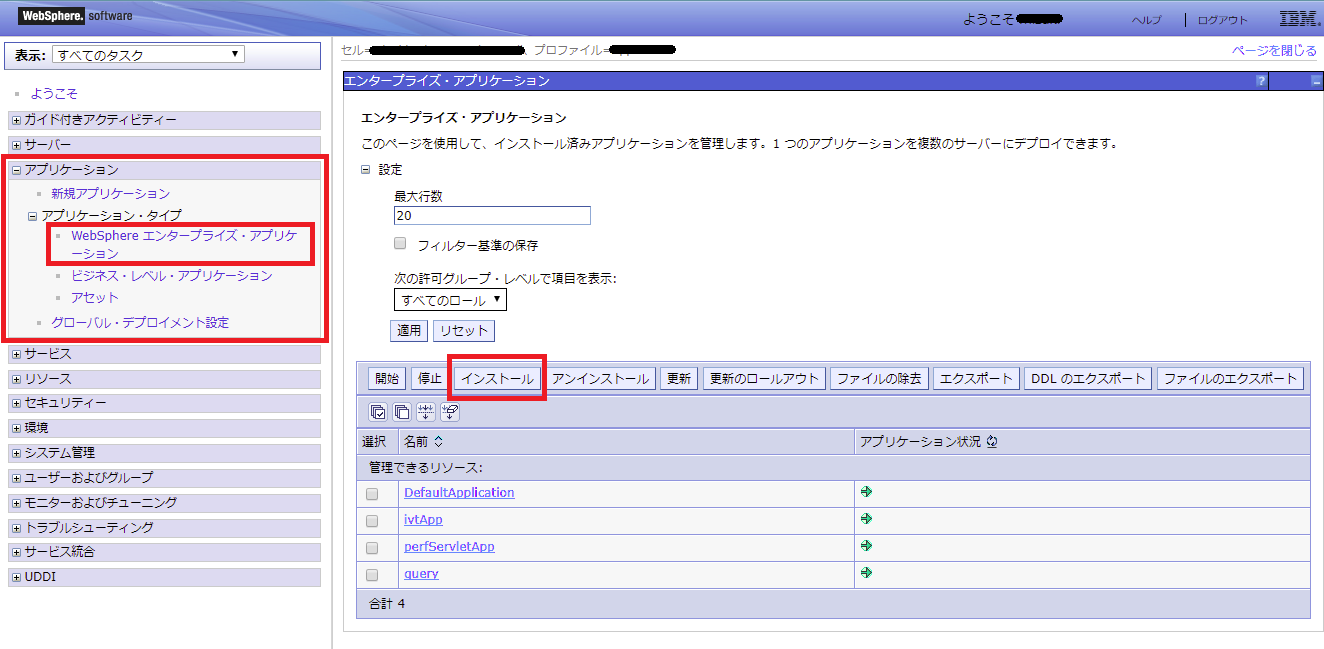The width and height of the screenshot is (1324, 649).
Task: Show the filter view icon
Action: [426, 411]
